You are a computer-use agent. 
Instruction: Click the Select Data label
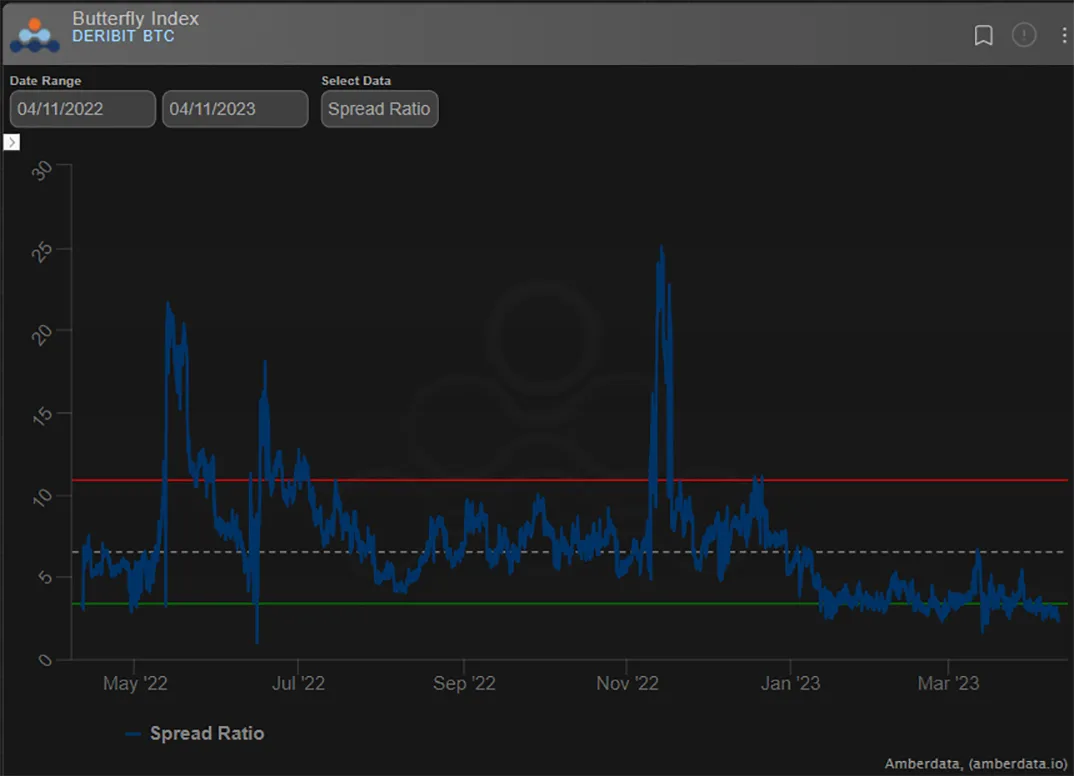(356, 81)
